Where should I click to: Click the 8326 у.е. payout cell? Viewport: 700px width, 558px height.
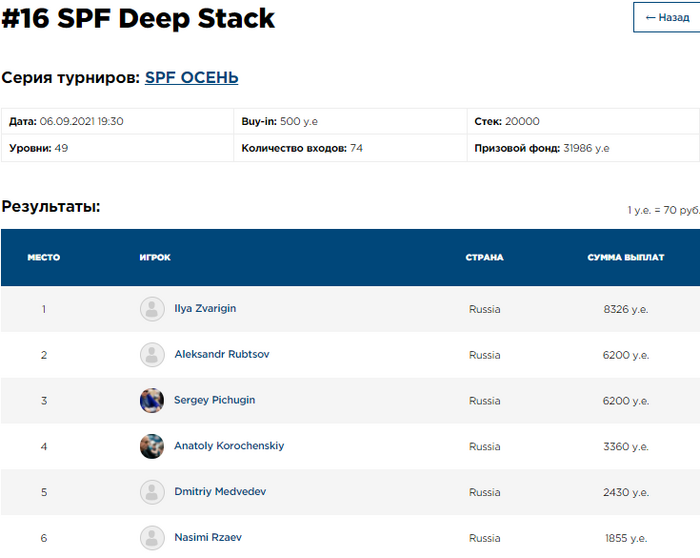coord(626,309)
